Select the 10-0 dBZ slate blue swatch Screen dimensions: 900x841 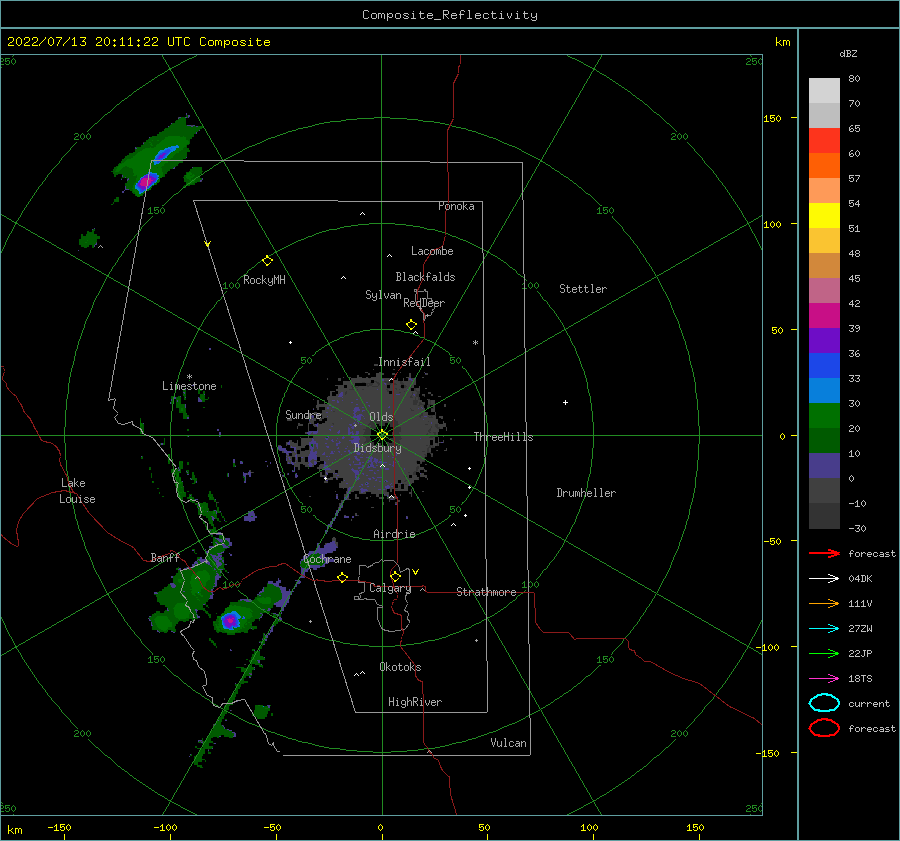[x=824, y=466]
